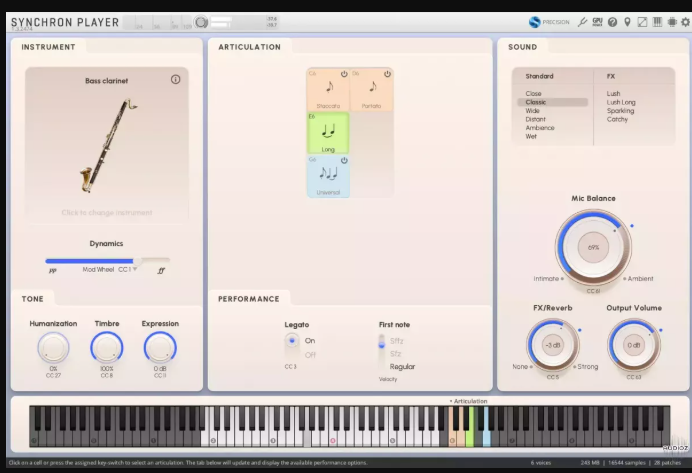Toggle the Staccato articulation power icon
The height and width of the screenshot is (473, 692).
344,74
